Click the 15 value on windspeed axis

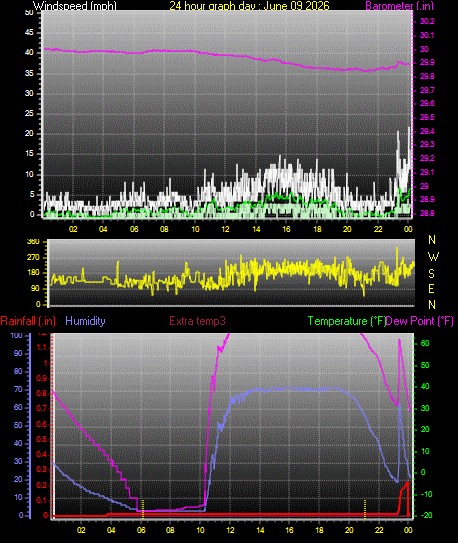[29, 153]
